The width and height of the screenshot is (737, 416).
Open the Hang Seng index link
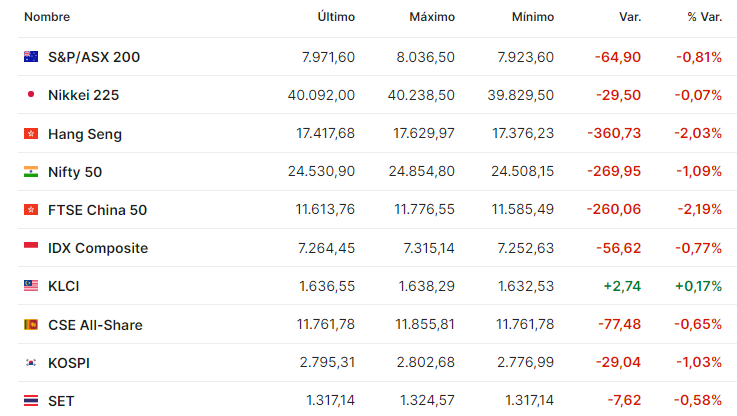pos(85,134)
